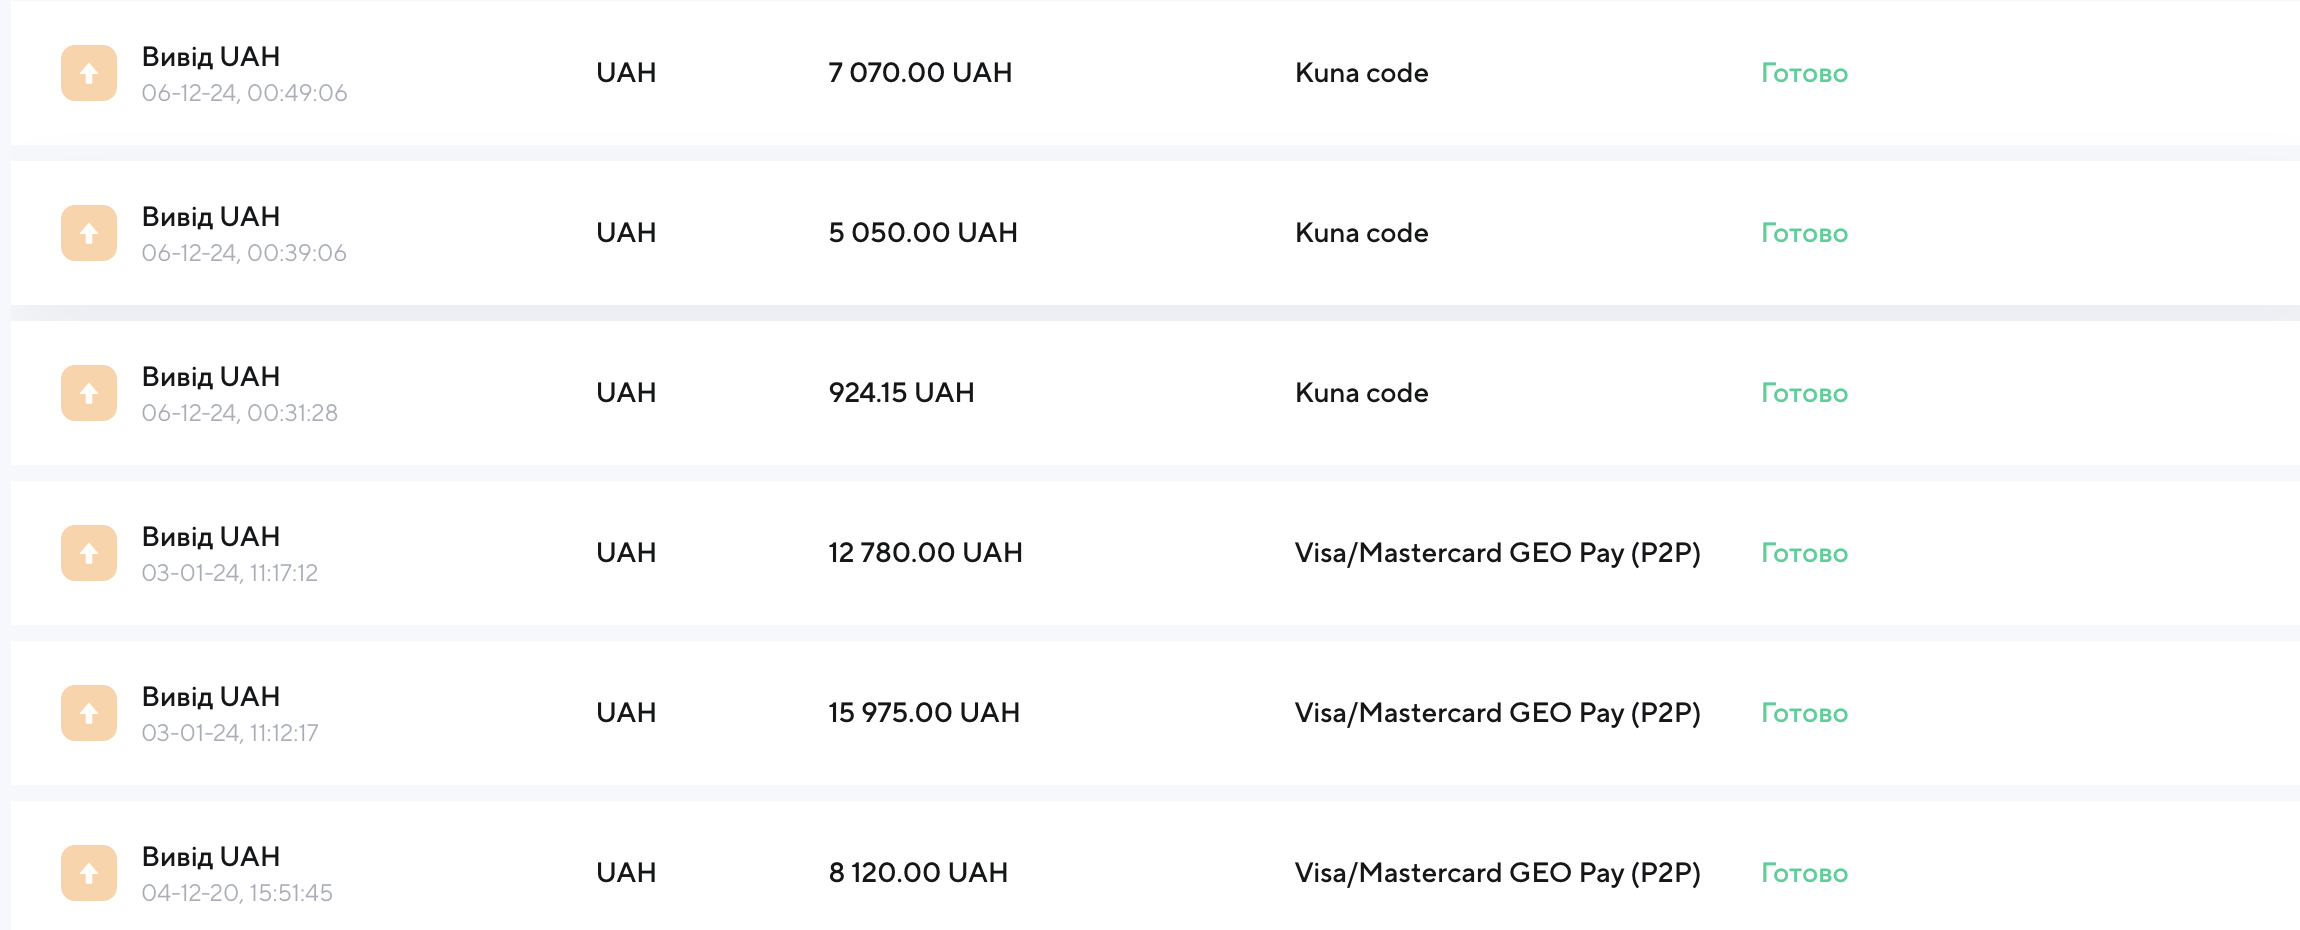Select the 12 780.00 UAH amount
The width and height of the screenshot is (2300, 930).
[x=925, y=553]
